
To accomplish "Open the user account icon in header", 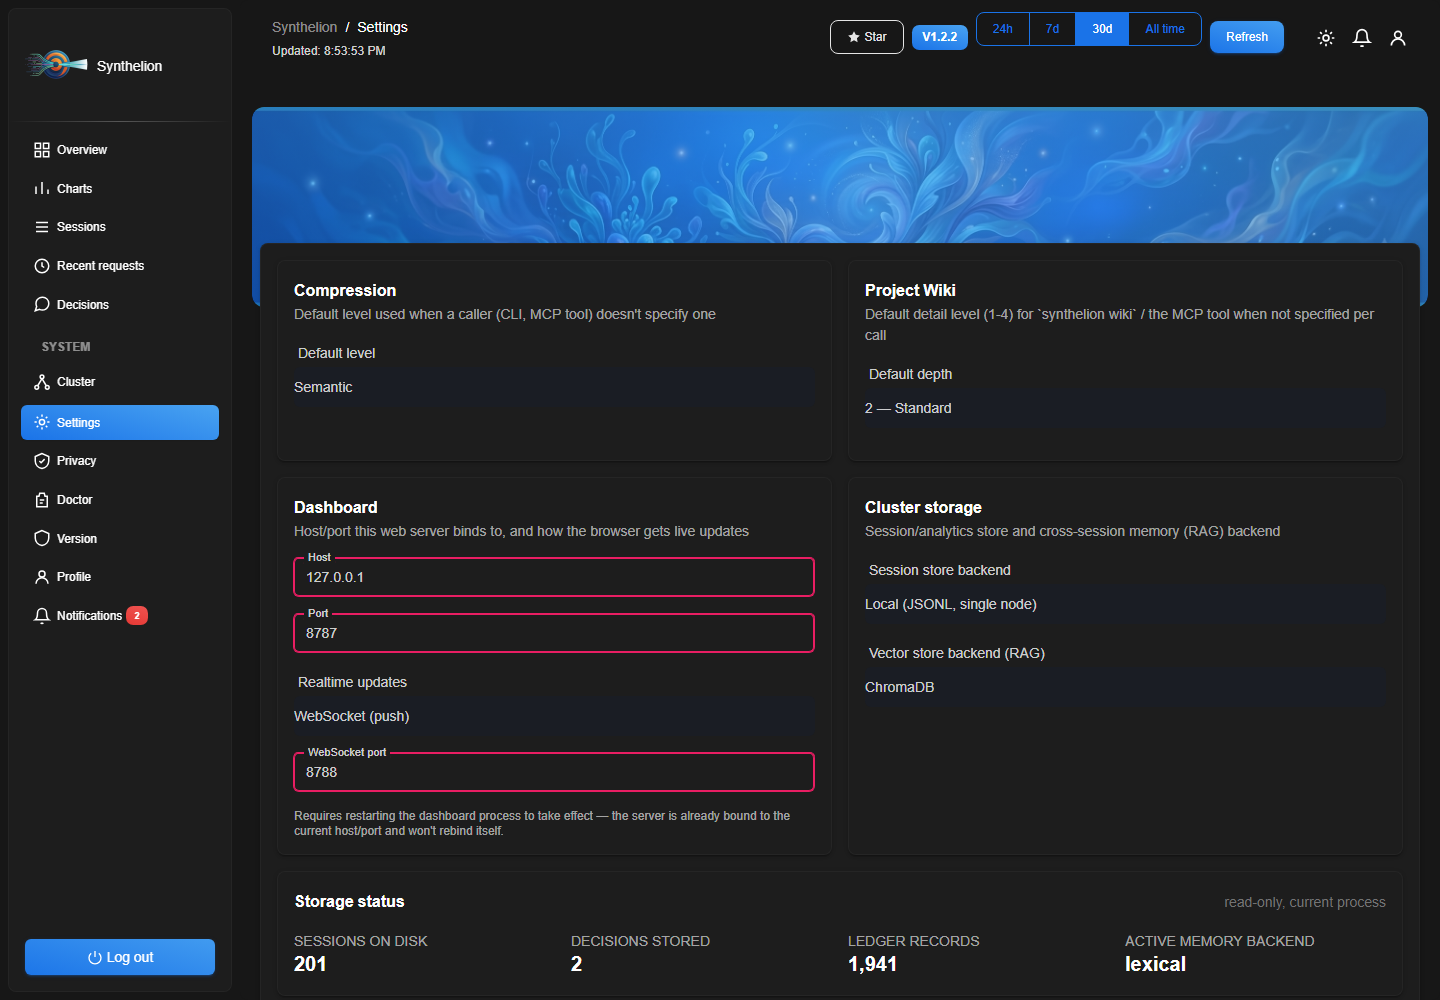I will [x=1398, y=38].
